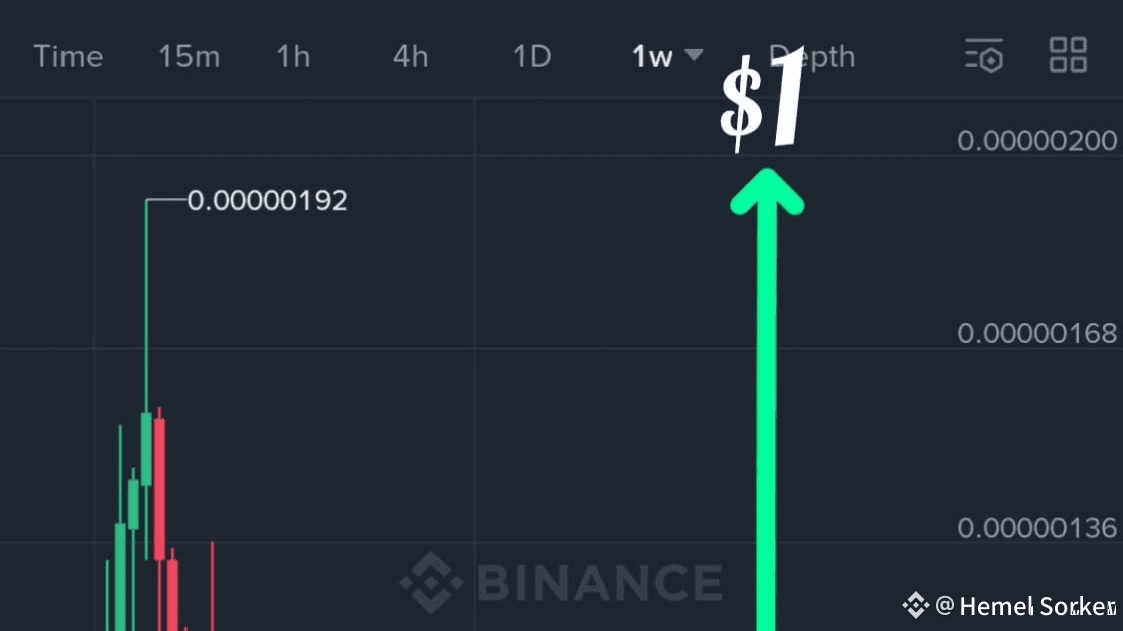1123x631 pixels.
Task: Click the Binance diamond logo in the chart watermark
Action: coord(430,581)
